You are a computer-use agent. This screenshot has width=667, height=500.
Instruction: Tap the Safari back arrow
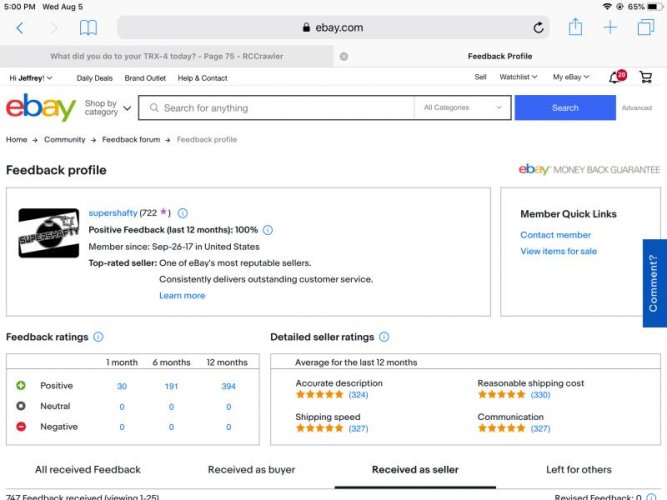(20, 28)
